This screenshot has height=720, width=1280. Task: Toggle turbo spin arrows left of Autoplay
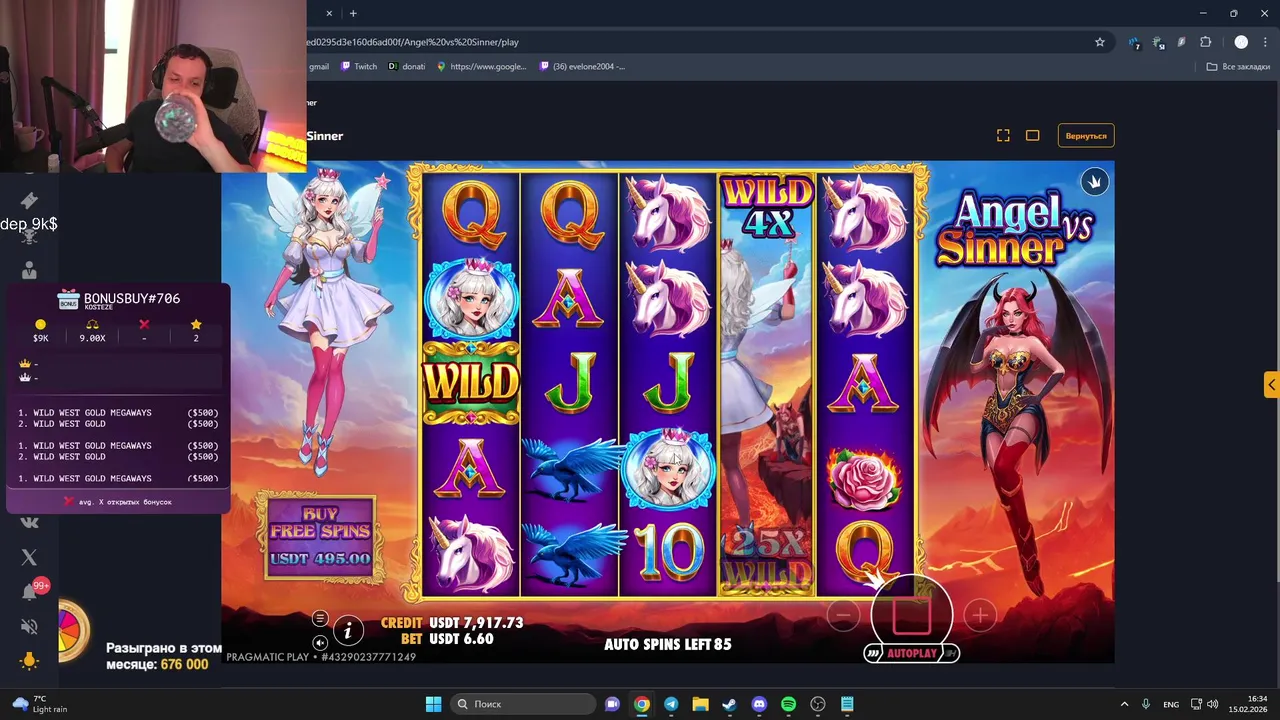[x=873, y=653]
